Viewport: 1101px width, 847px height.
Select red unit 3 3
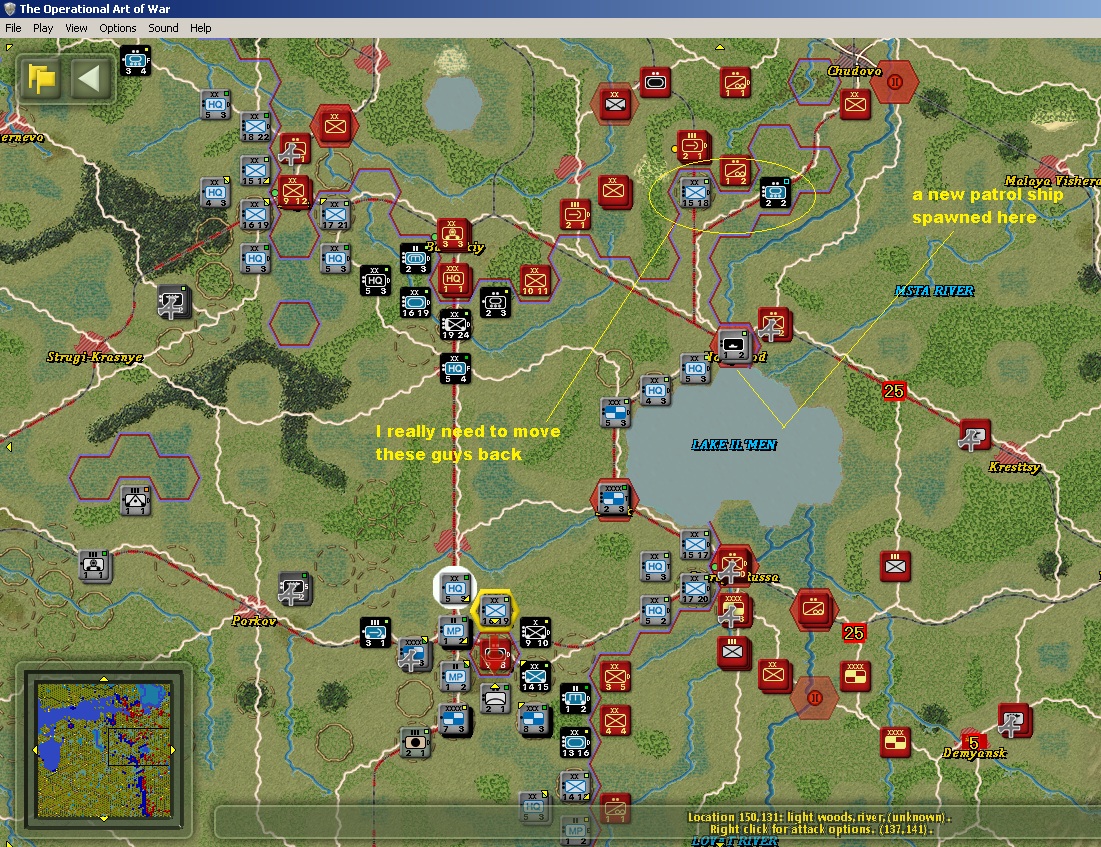[x=452, y=235]
